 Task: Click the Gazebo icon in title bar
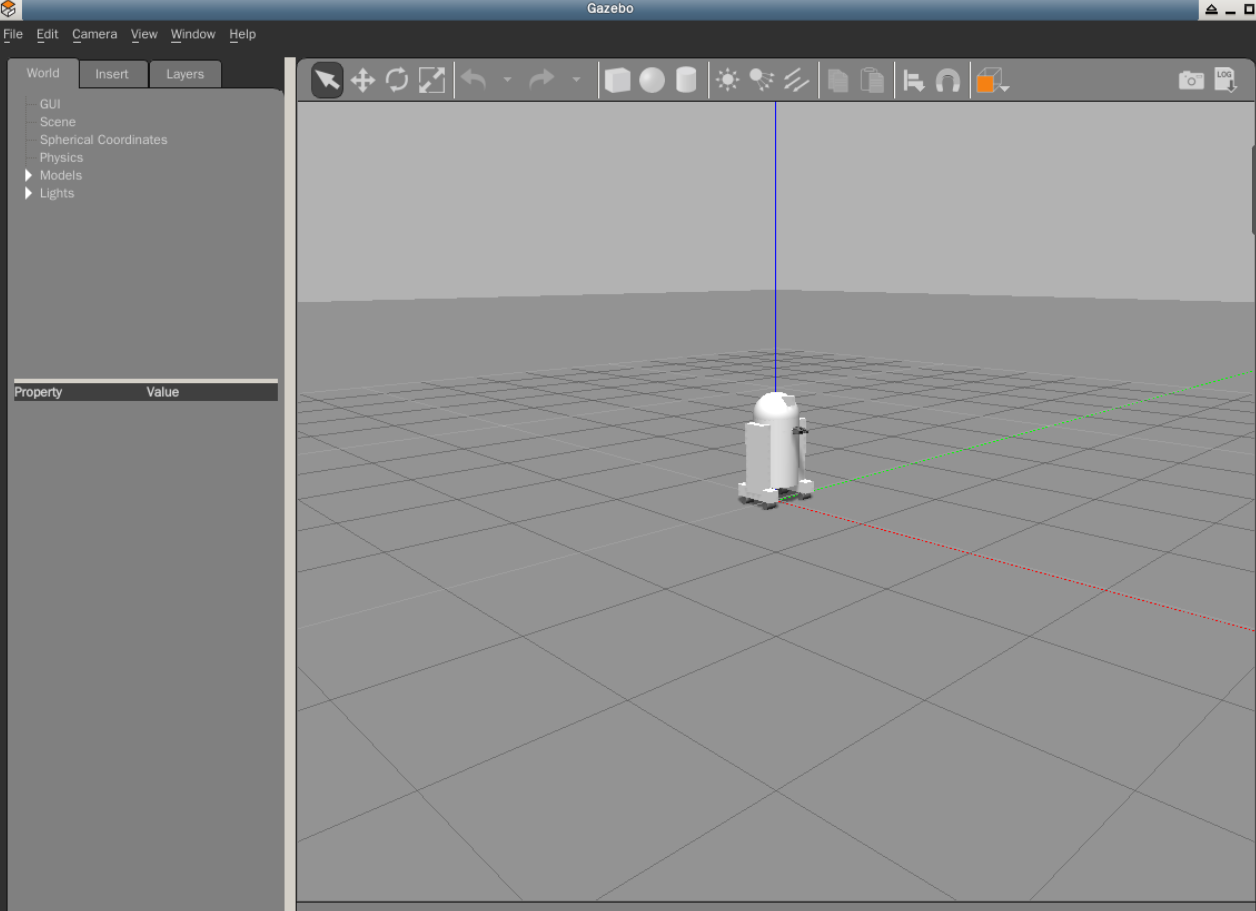tap(9, 9)
